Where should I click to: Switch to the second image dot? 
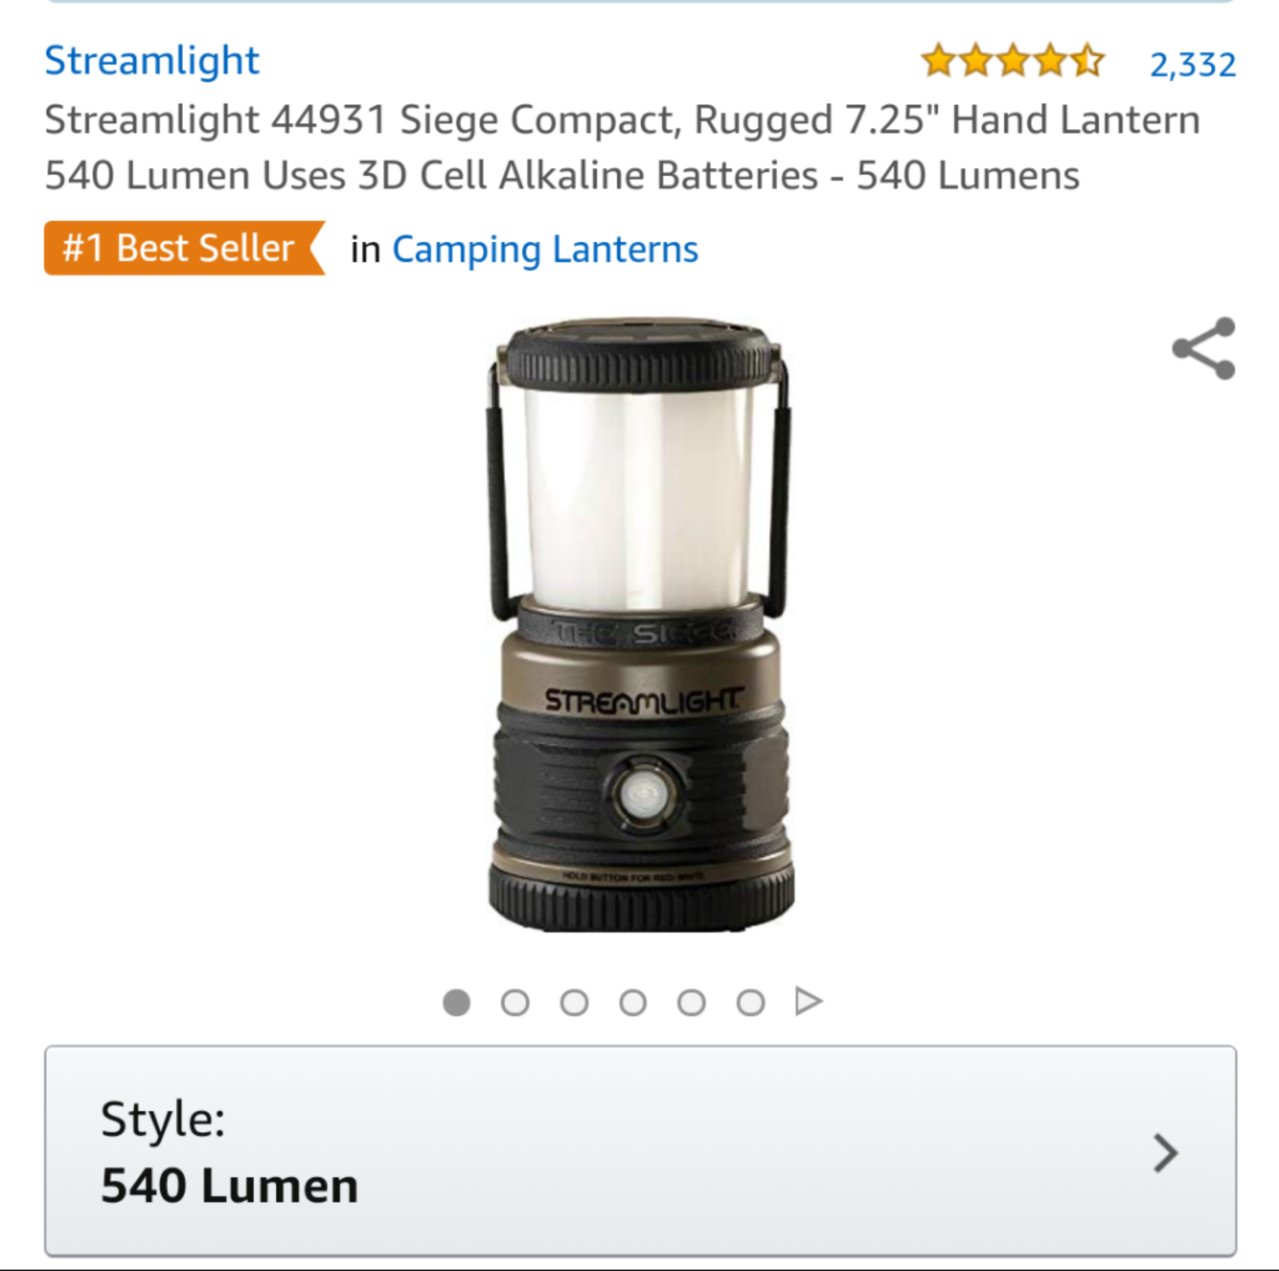point(515,1002)
